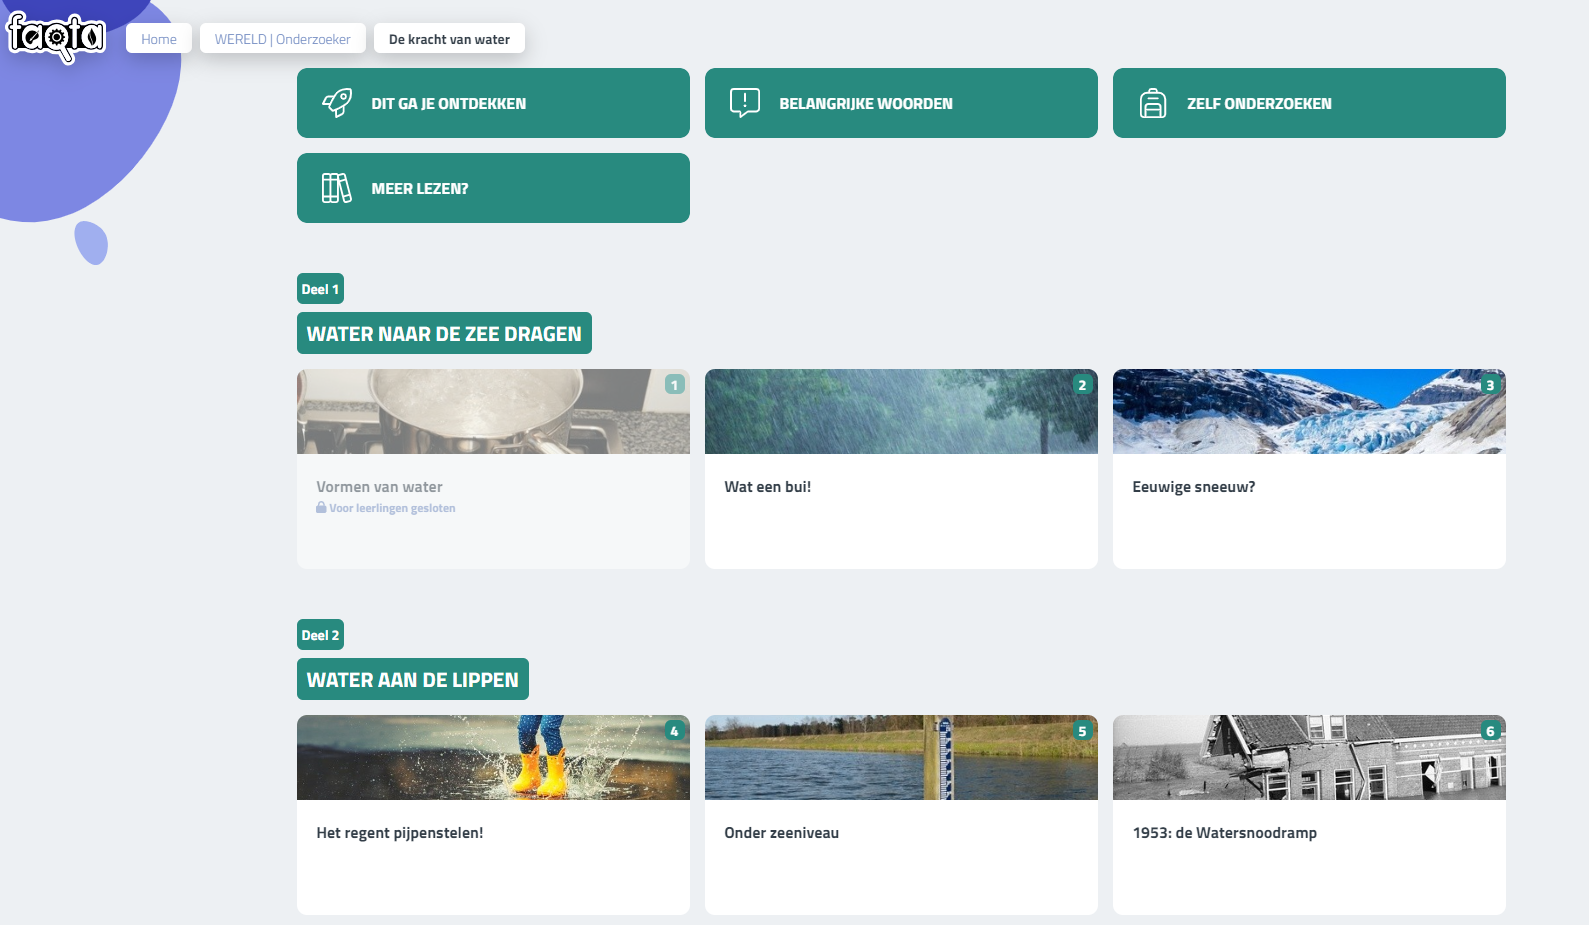Image resolution: width=1589 pixels, height=925 pixels.
Task: Select De kracht van water breadcrumb
Action: (x=449, y=39)
